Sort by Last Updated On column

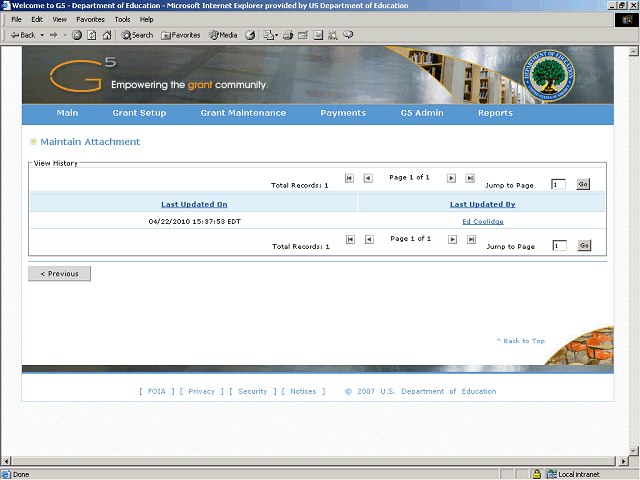[x=194, y=204]
